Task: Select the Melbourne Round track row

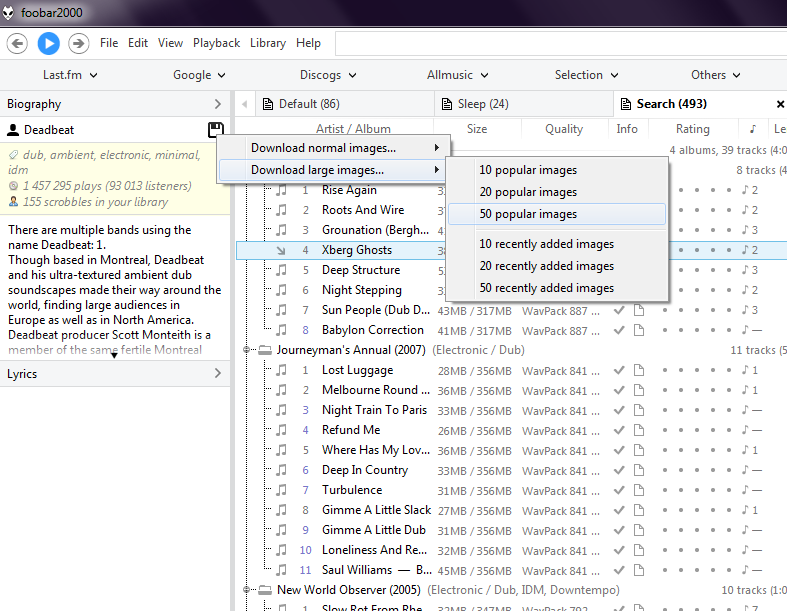Action: [369, 390]
